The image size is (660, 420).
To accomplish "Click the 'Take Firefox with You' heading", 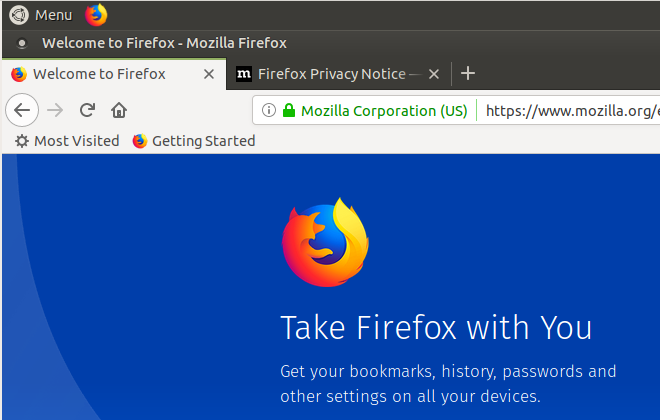I will [436, 327].
